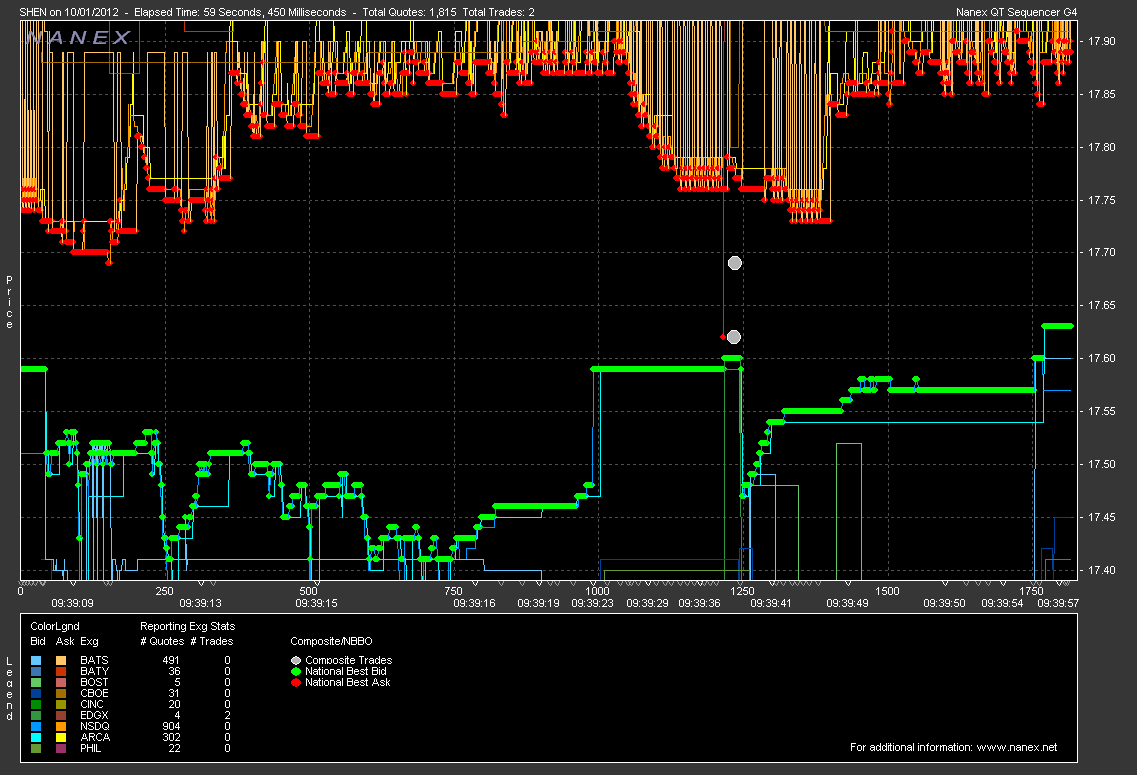Click the 09:39:41 time axis label

(771, 603)
